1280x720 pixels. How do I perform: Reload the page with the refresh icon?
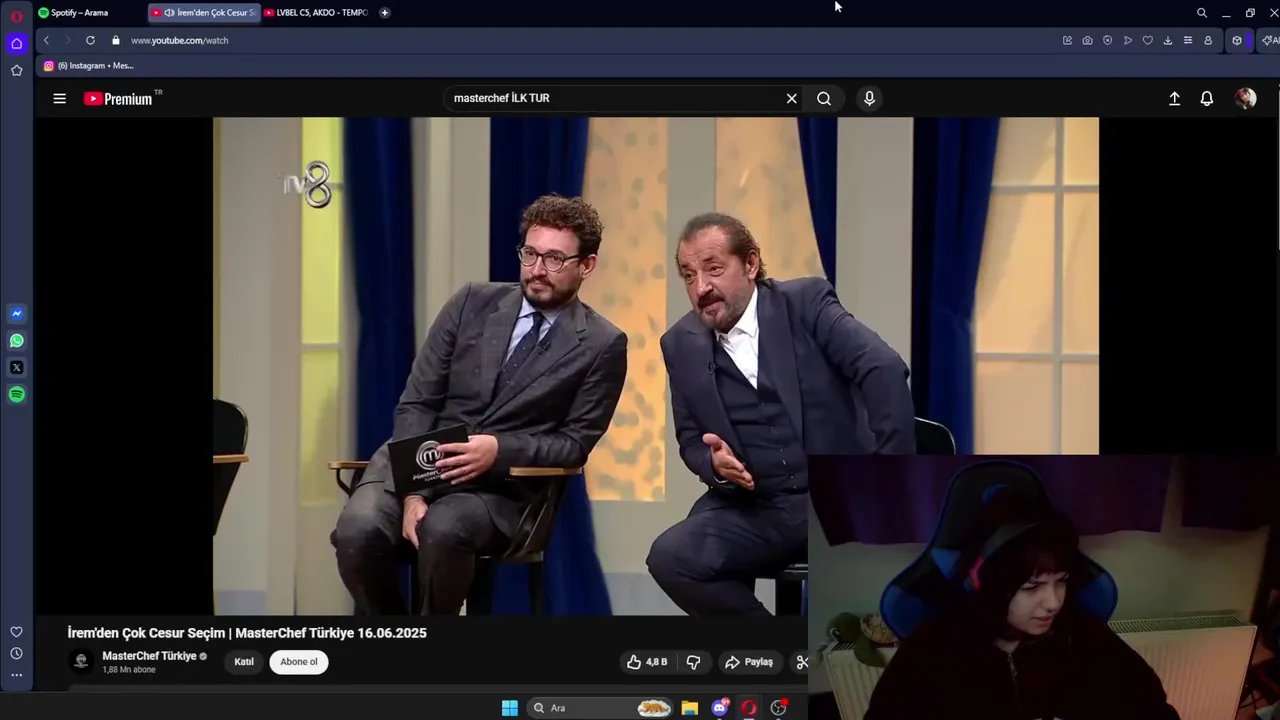[90, 40]
